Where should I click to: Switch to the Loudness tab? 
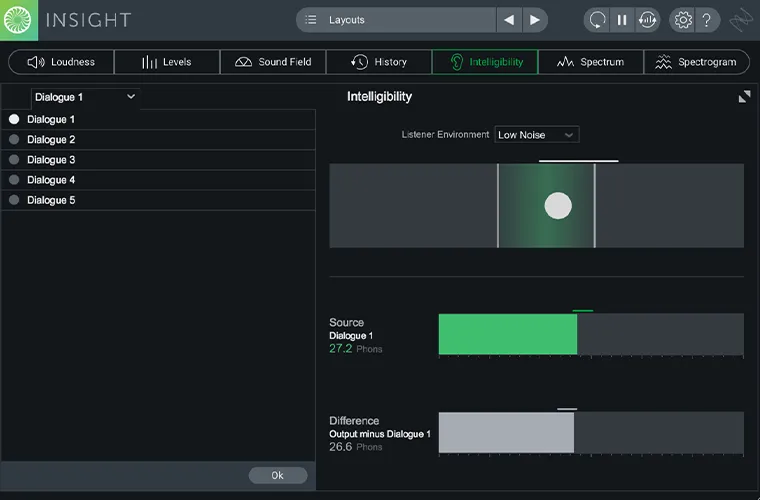click(61, 62)
